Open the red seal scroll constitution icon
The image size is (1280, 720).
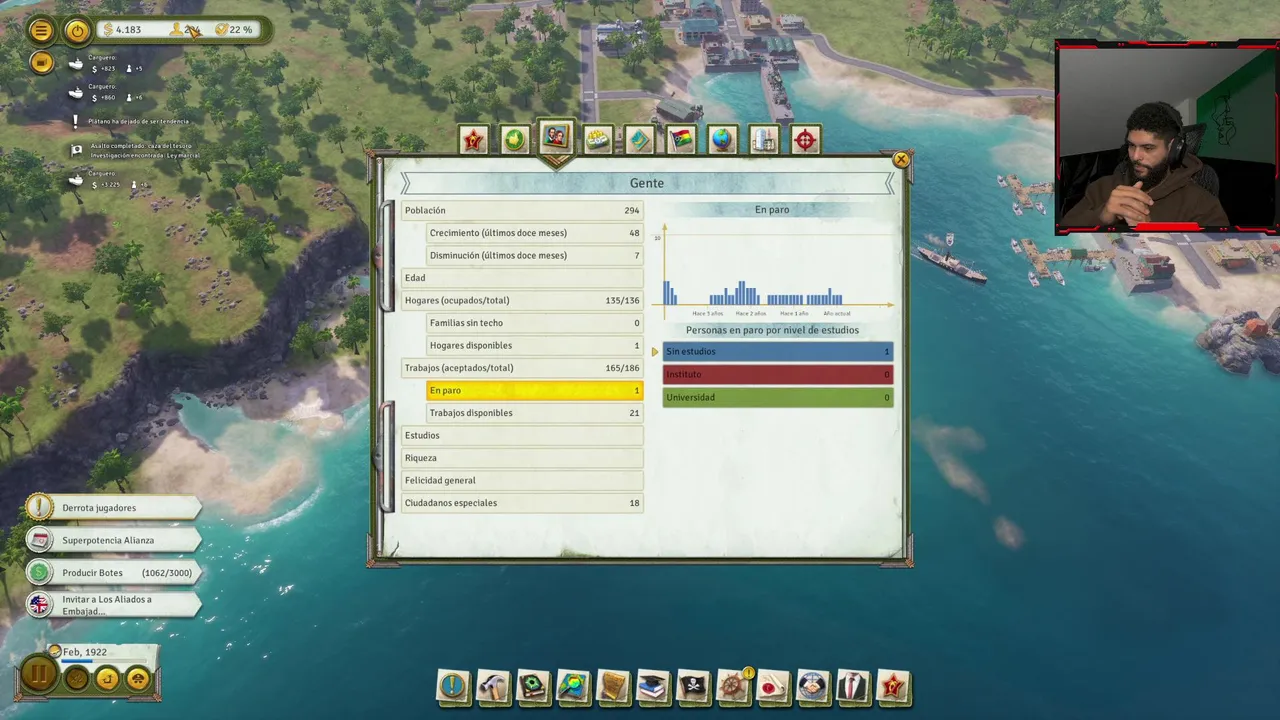click(x=773, y=686)
